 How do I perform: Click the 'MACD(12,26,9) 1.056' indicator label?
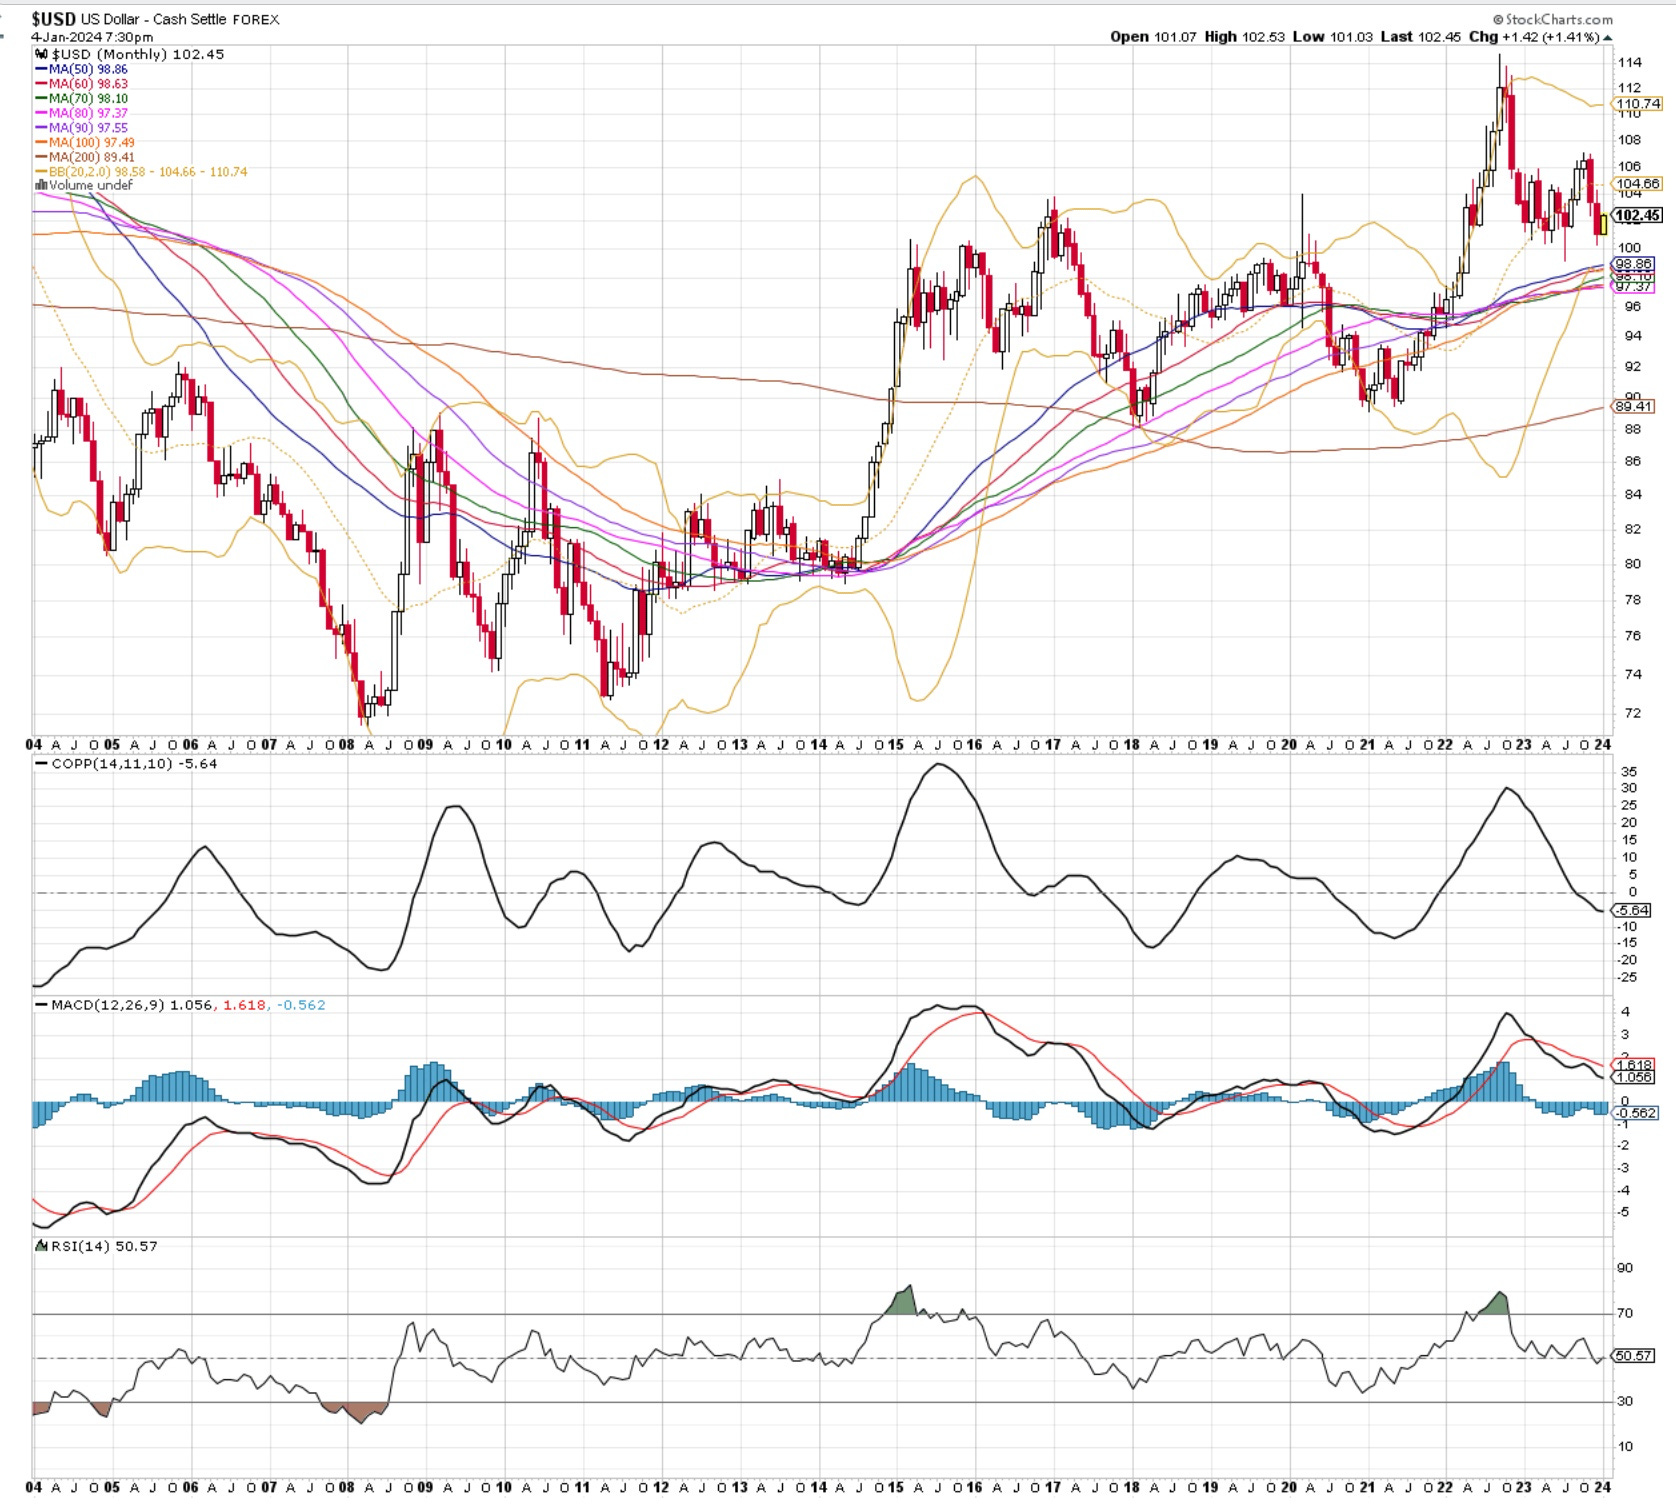click(131, 1004)
